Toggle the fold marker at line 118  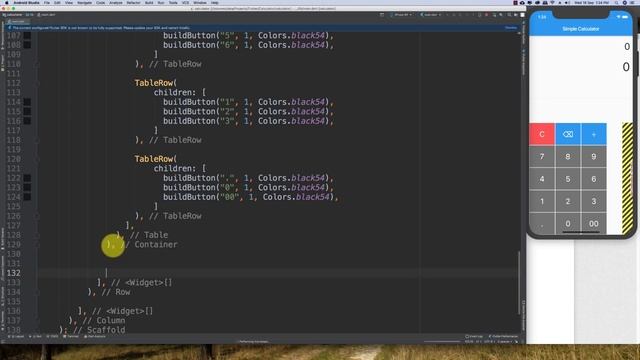(37, 140)
